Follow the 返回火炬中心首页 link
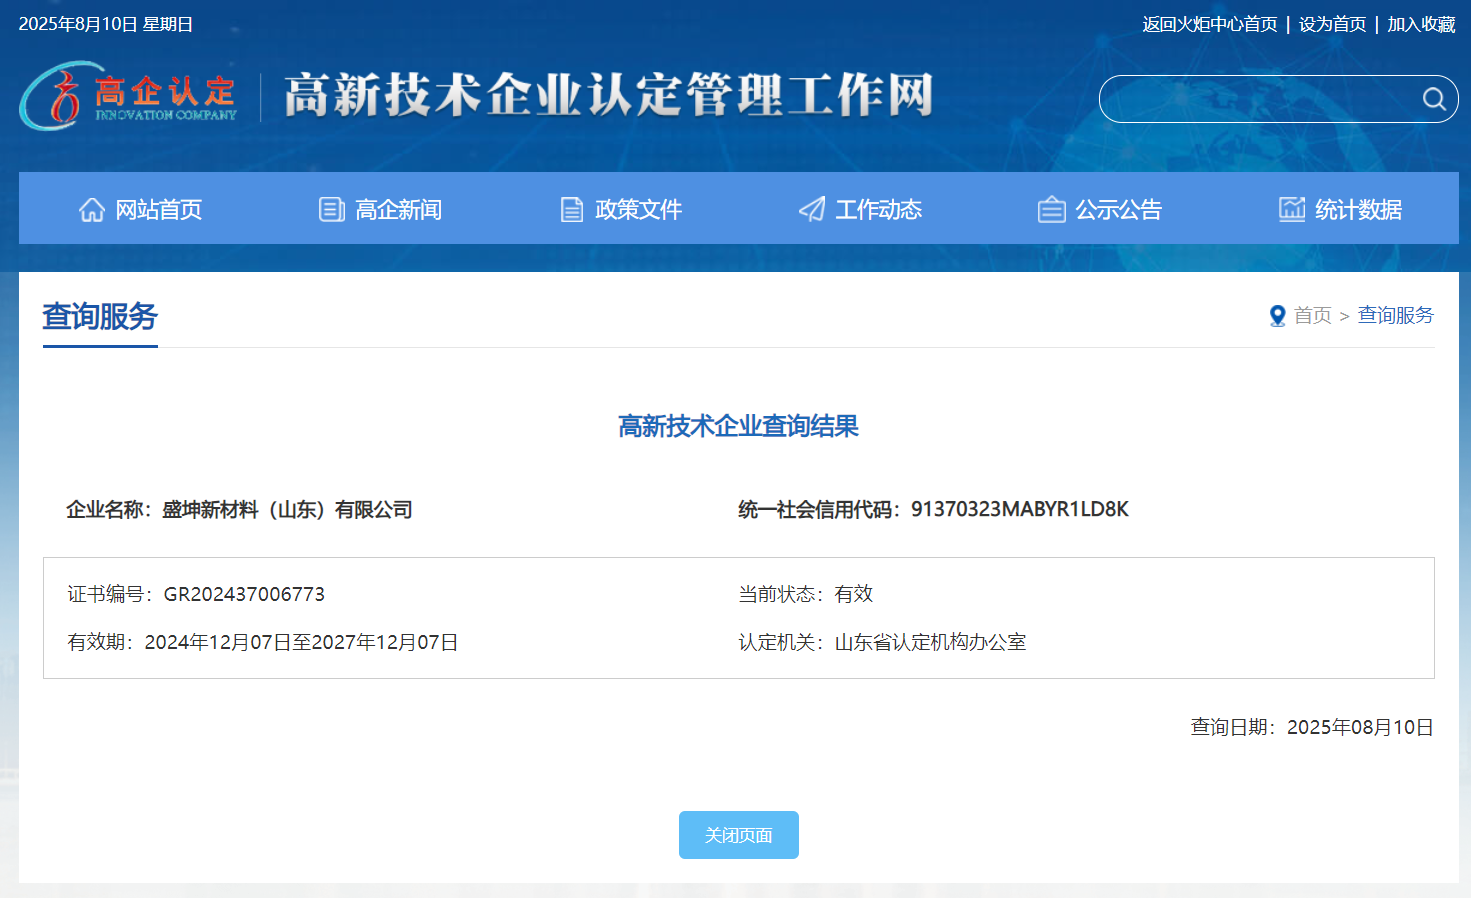The width and height of the screenshot is (1471, 898). point(1210,24)
